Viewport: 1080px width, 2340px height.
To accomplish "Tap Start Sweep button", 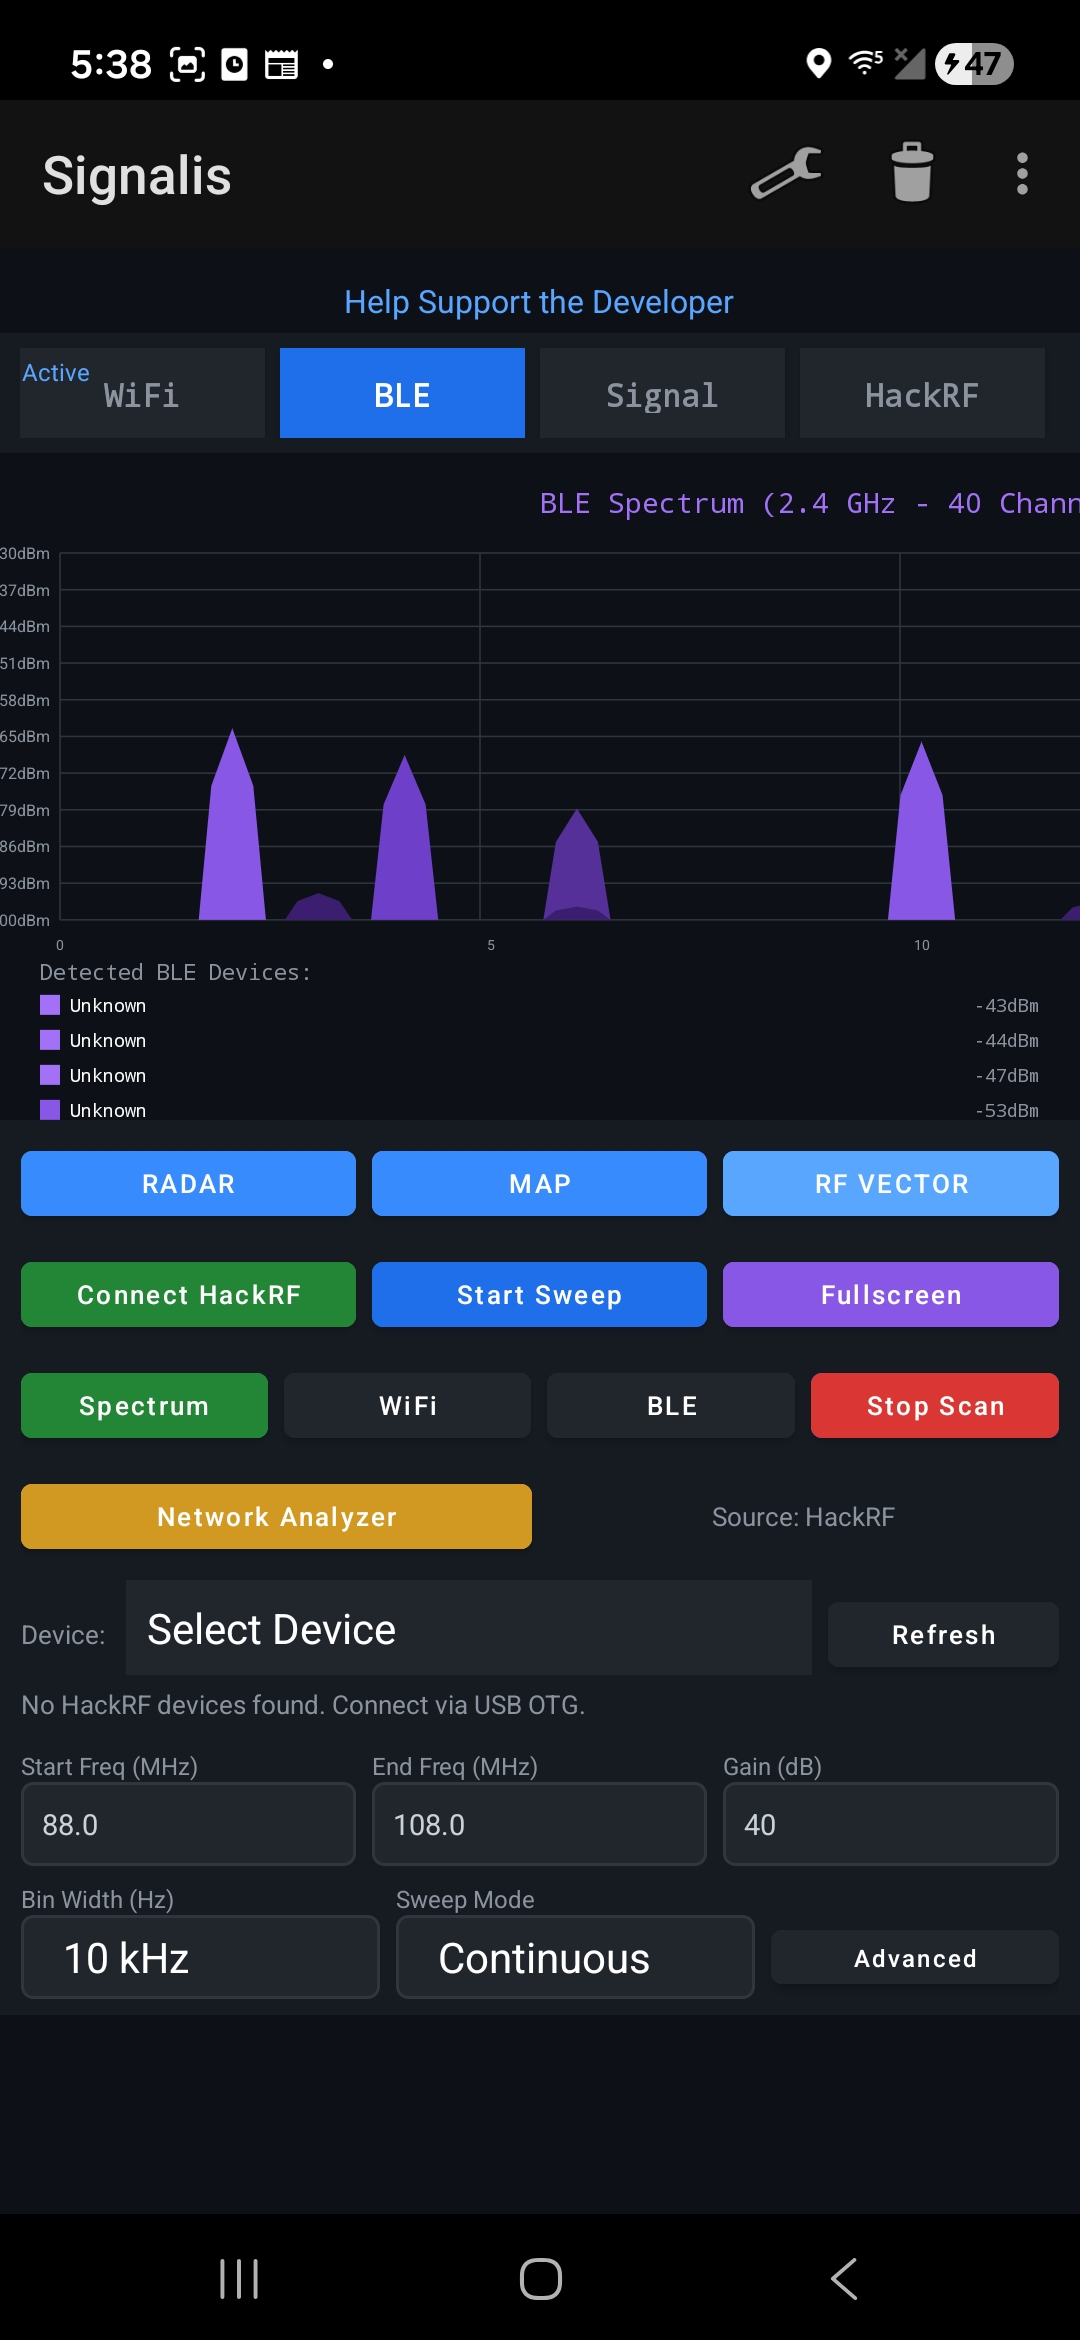I will click(539, 1295).
